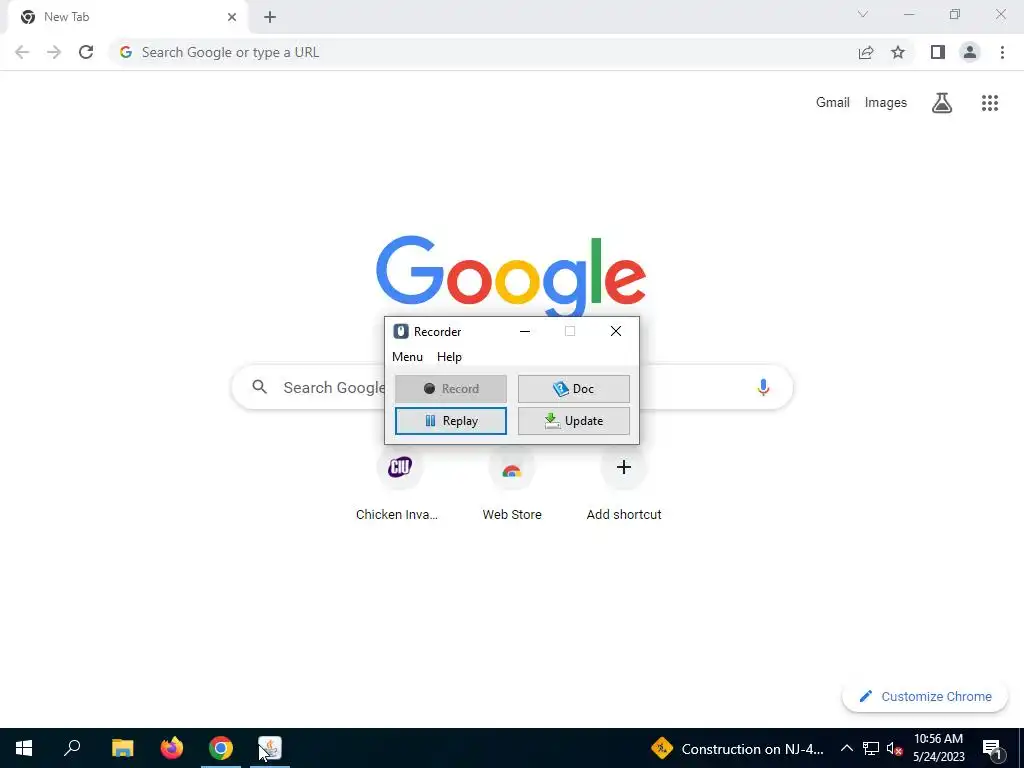The height and width of the screenshot is (768, 1024).
Task: Toggle the Chrome side panel
Action: tap(938, 52)
